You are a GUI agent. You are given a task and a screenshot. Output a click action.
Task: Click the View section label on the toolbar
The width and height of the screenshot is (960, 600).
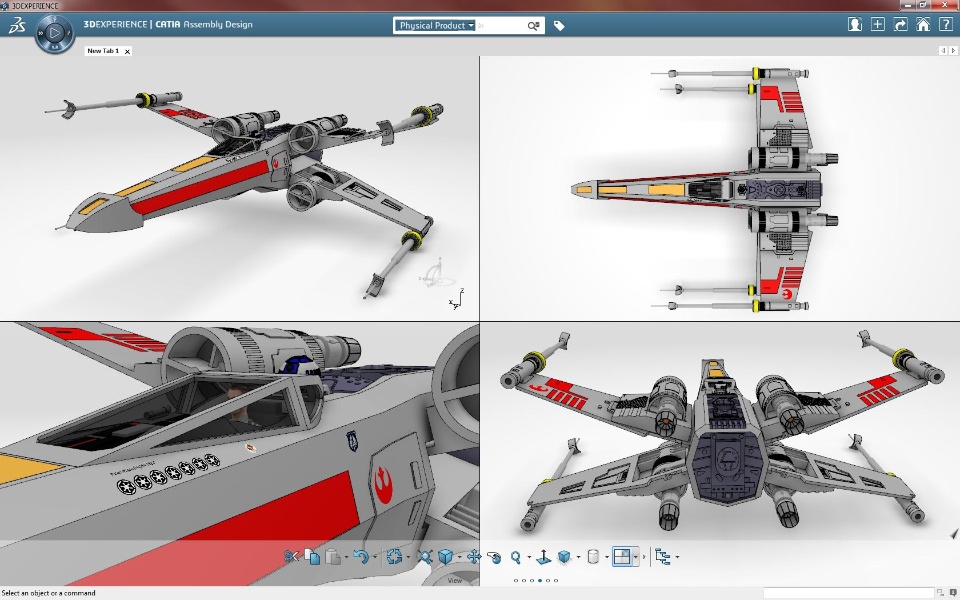click(455, 580)
